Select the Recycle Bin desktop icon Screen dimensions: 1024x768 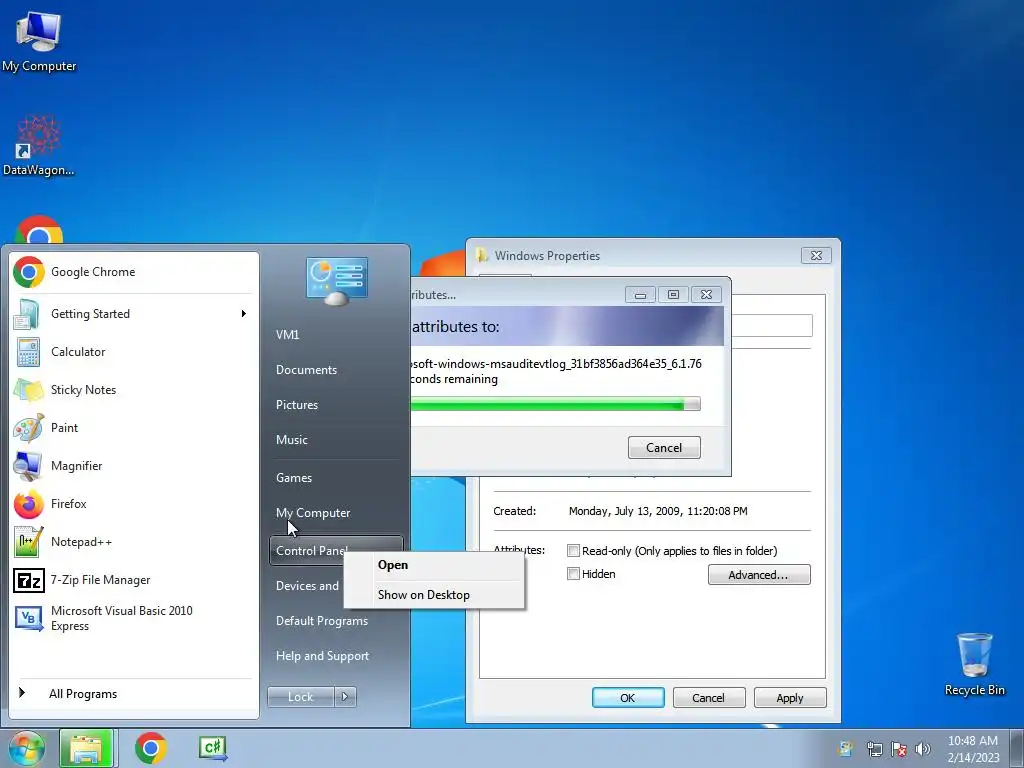click(x=974, y=664)
